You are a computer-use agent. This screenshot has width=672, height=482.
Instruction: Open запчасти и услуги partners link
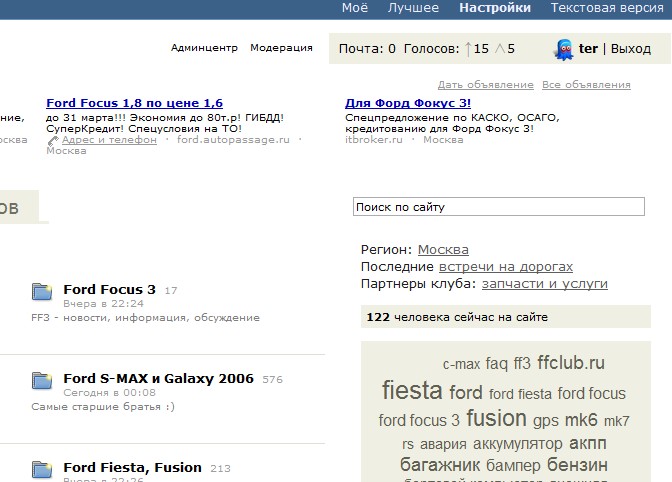click(545, 284)
